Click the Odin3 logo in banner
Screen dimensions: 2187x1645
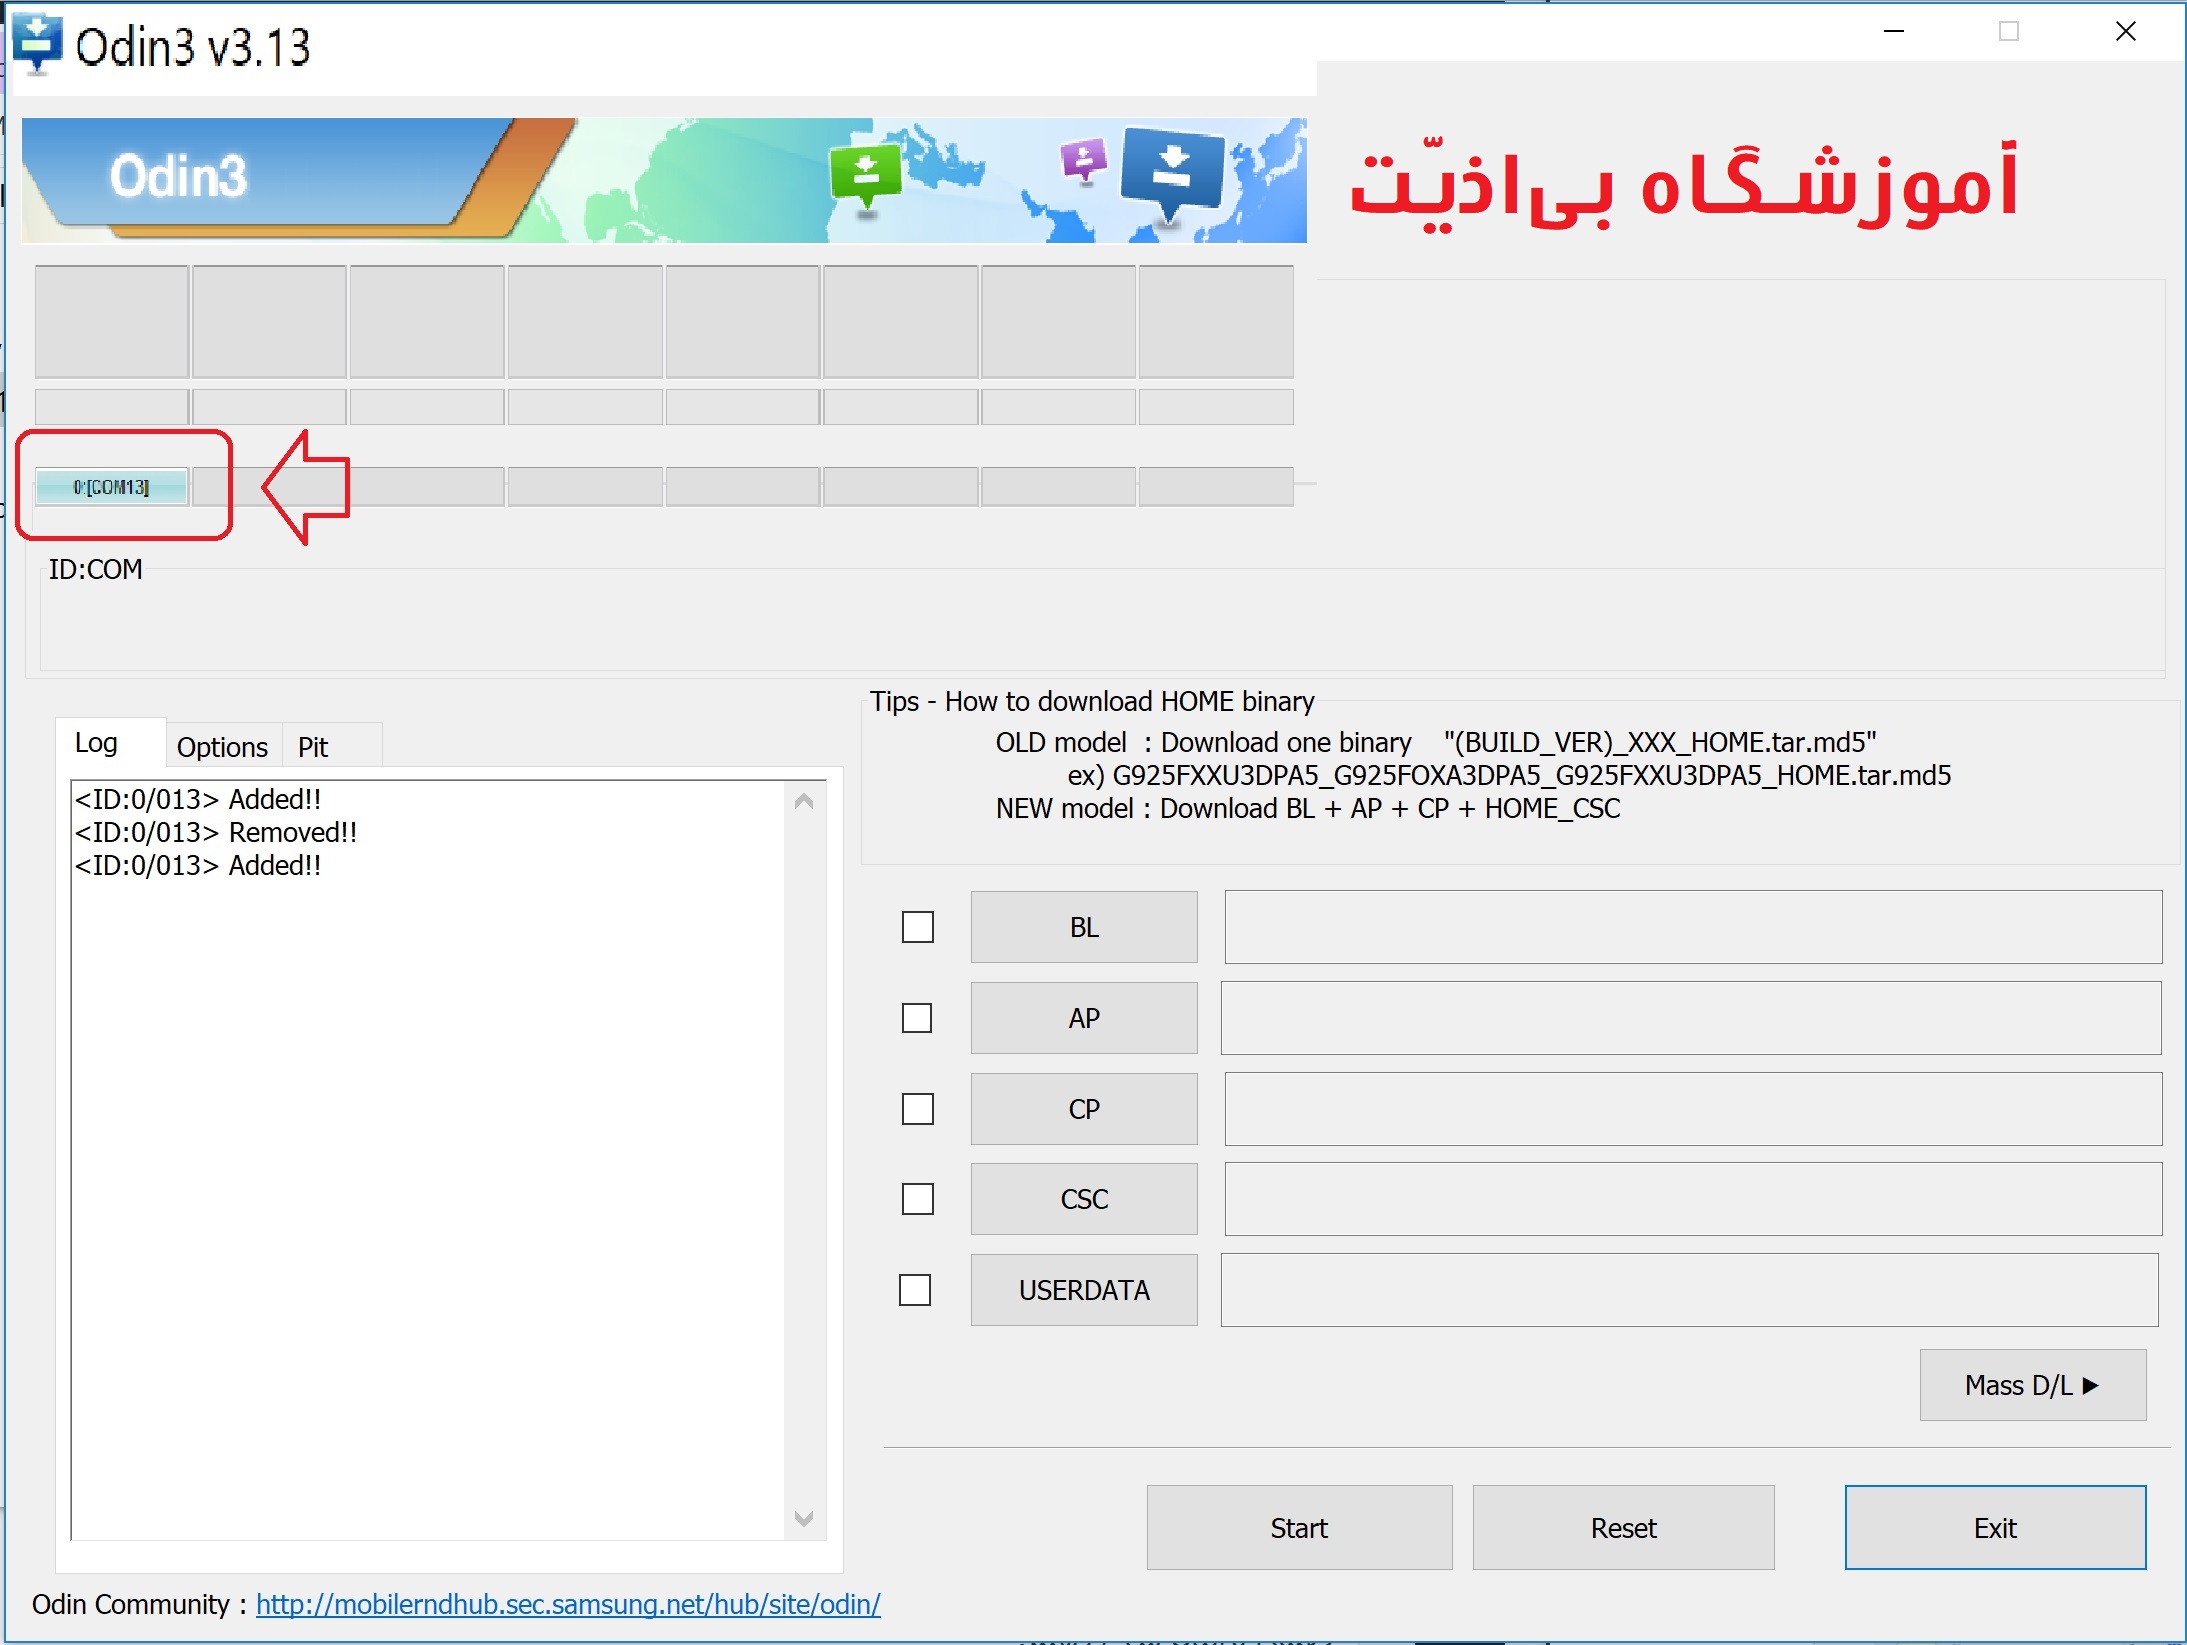coord(178,177)
